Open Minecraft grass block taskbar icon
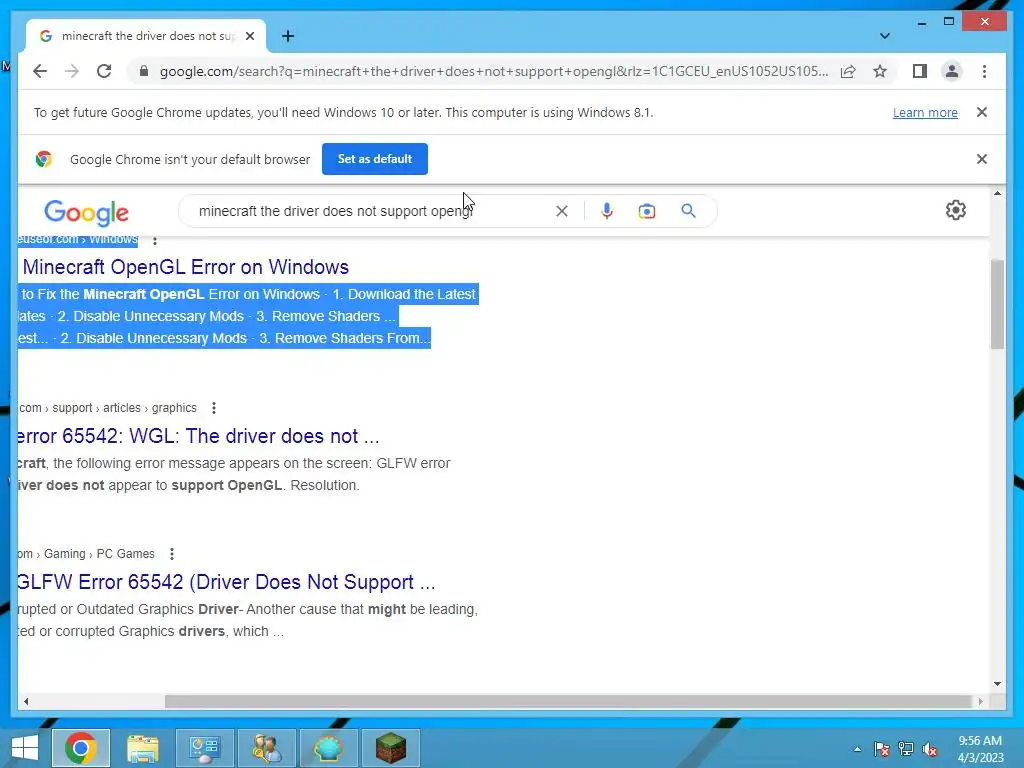Viewport: 1024px width, 768px height. click(391, 748)
